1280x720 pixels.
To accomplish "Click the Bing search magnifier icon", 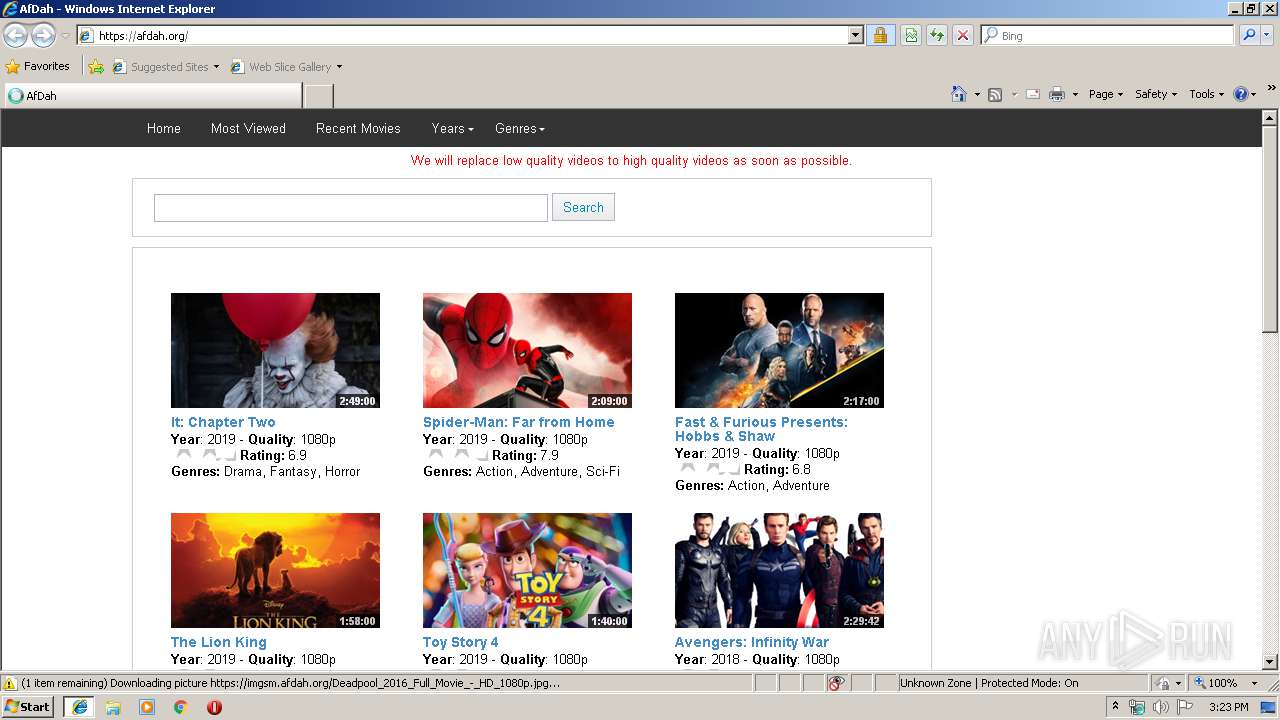I will [1249, 35].
